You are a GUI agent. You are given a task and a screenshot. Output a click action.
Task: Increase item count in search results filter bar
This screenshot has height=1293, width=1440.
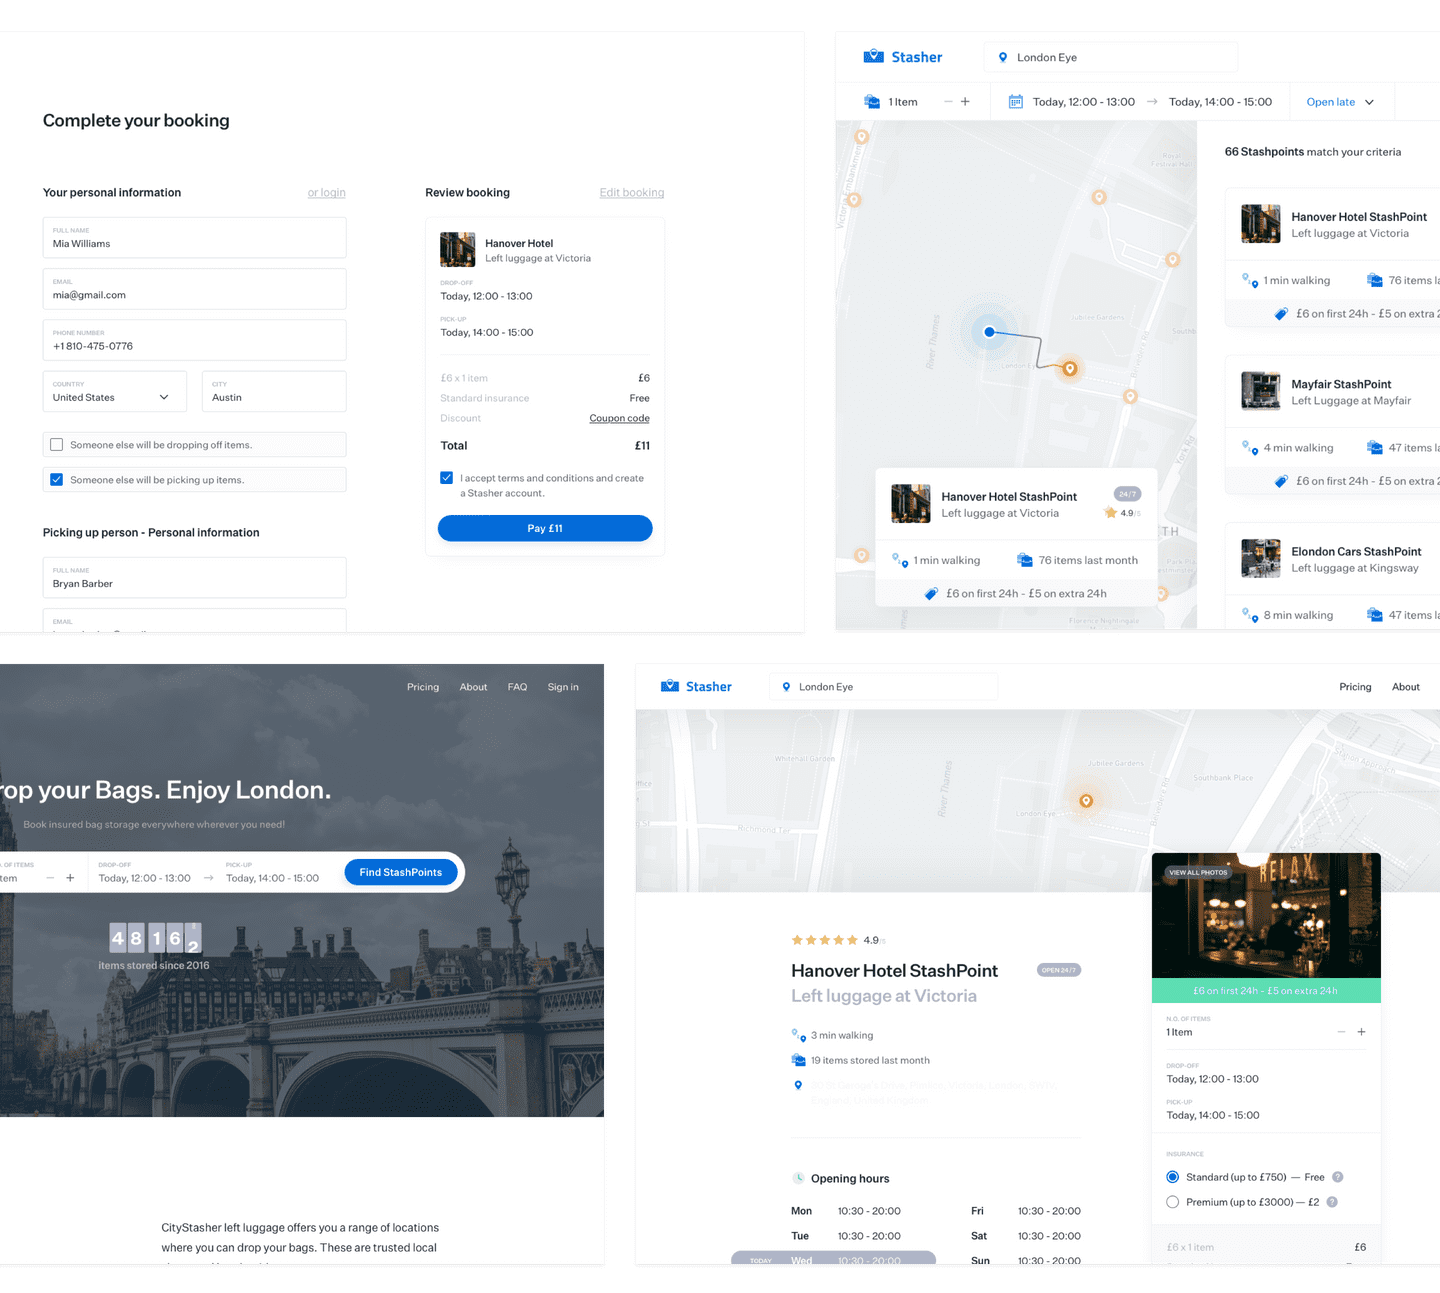(965, 102)
